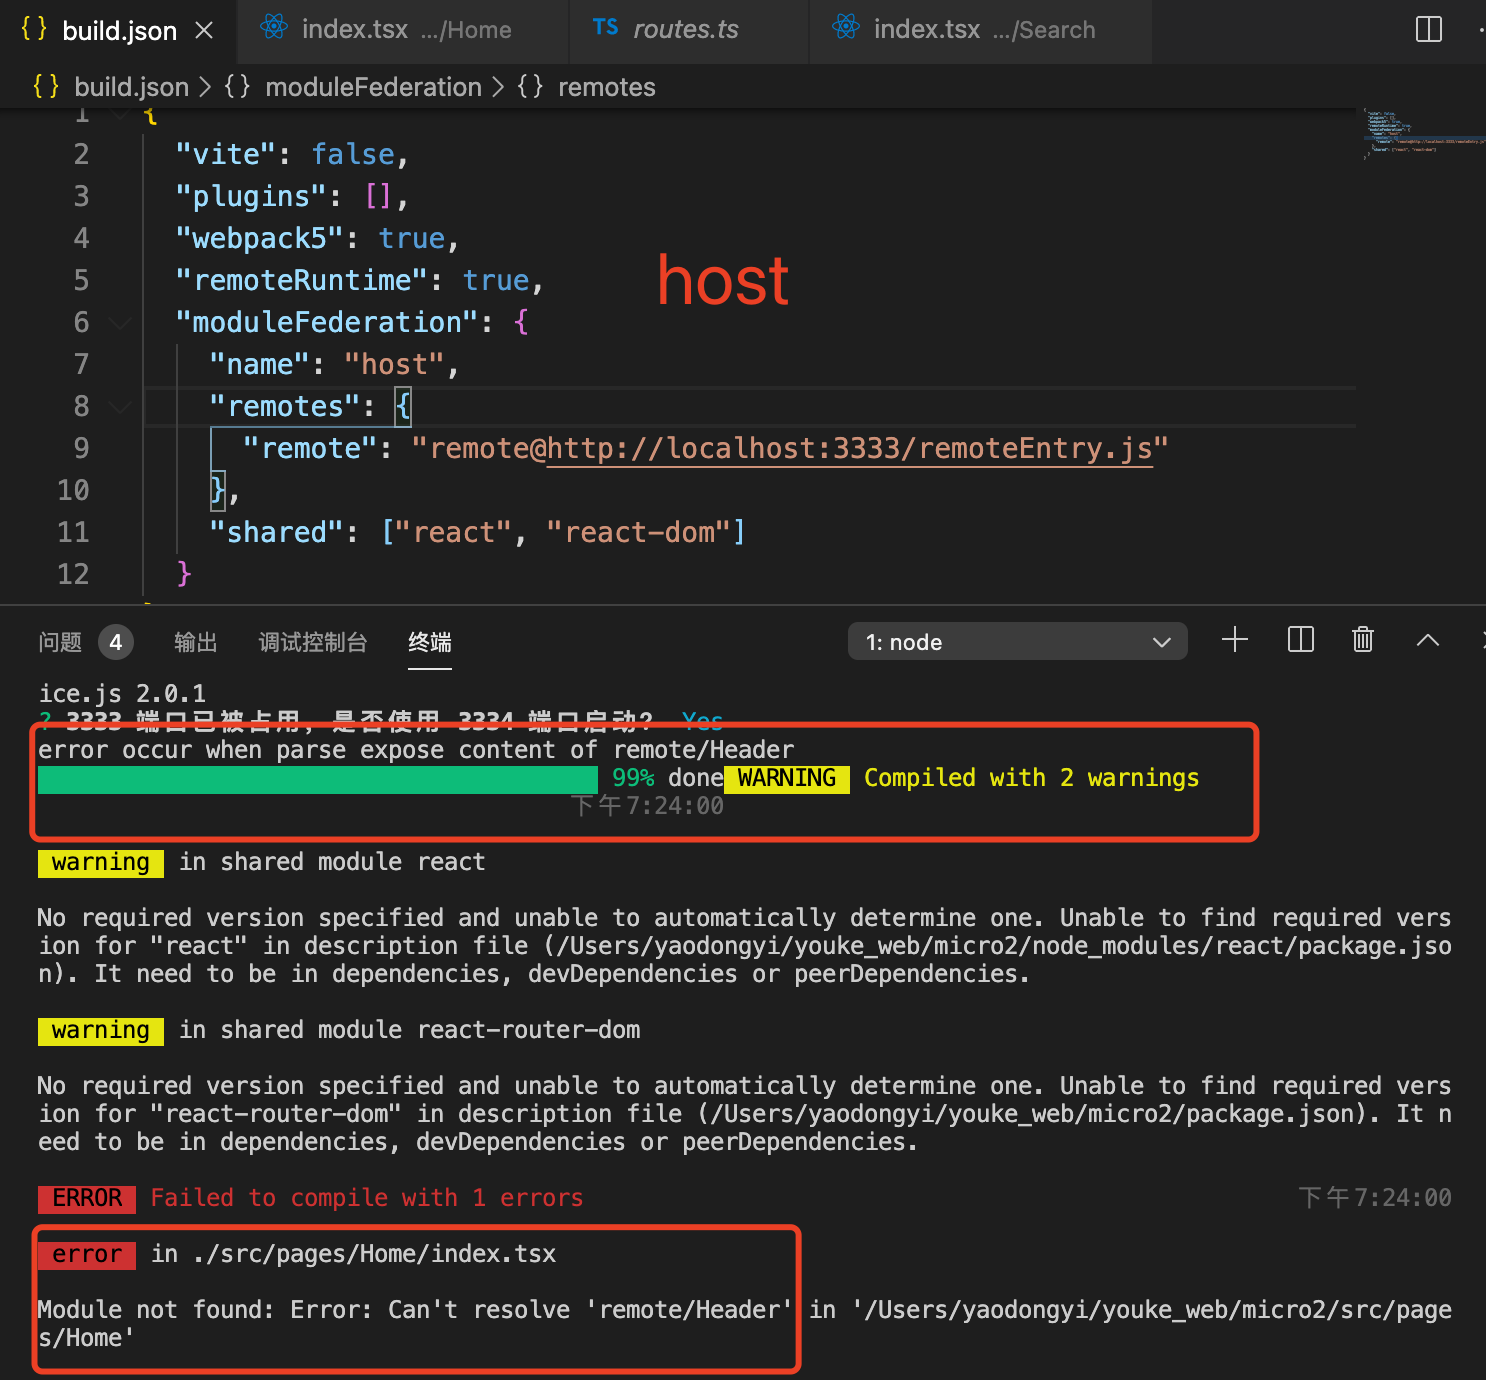
Task: Collapse the remotes object at line 8
Action: pyautogui.click(x=119, y=407)
